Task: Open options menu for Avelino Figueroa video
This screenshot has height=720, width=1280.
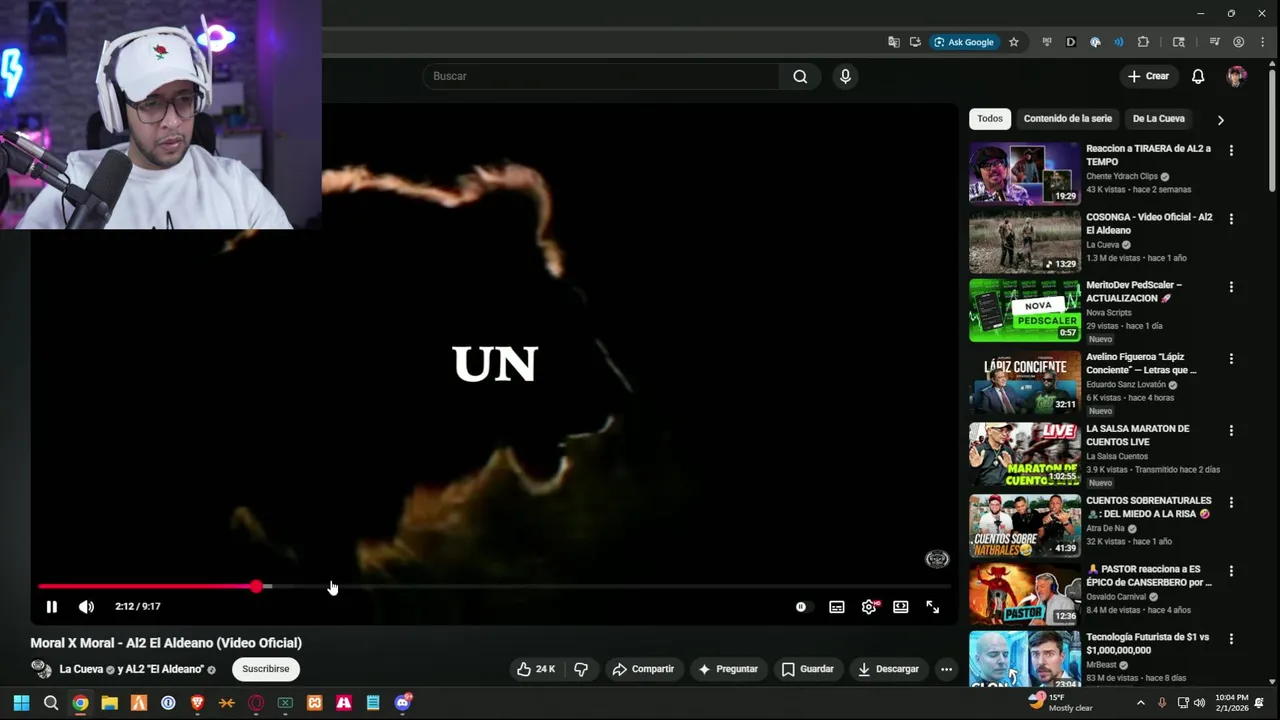Action: point(1231,358)
